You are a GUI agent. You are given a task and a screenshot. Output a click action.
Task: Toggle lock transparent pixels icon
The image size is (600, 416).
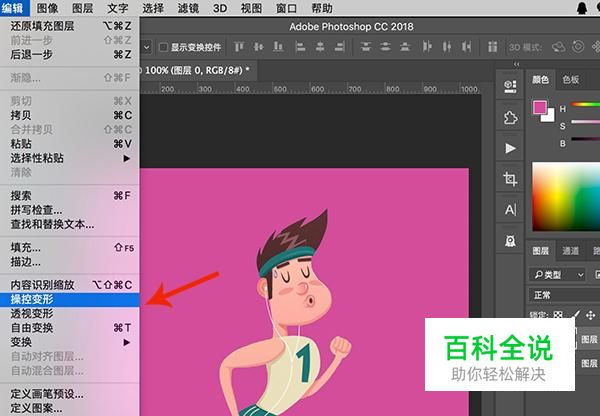(558, 315)
